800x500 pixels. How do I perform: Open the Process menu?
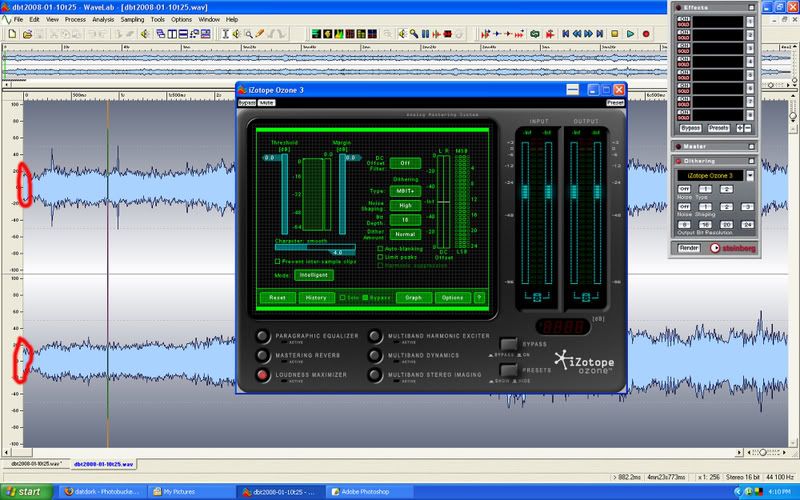[75, 19]
